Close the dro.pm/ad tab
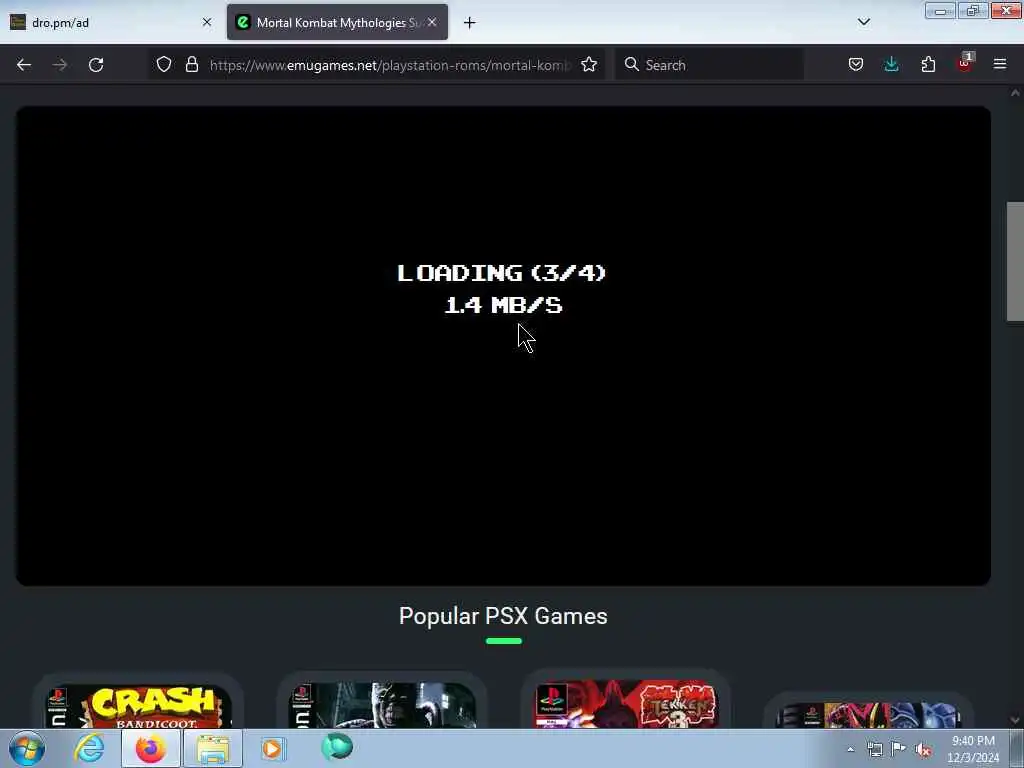The width and height of the screenshot is (1024, 768). tap(207, 22)
